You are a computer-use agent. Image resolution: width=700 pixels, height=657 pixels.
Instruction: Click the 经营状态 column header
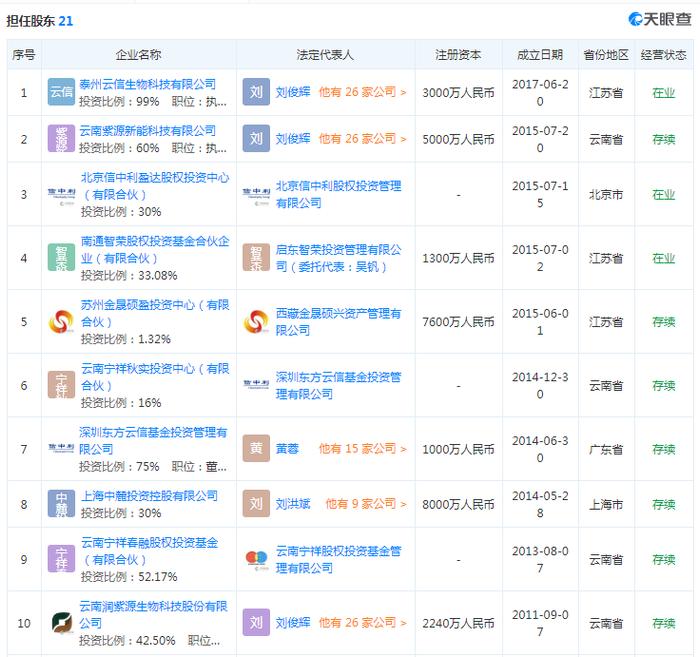[663, 54]
